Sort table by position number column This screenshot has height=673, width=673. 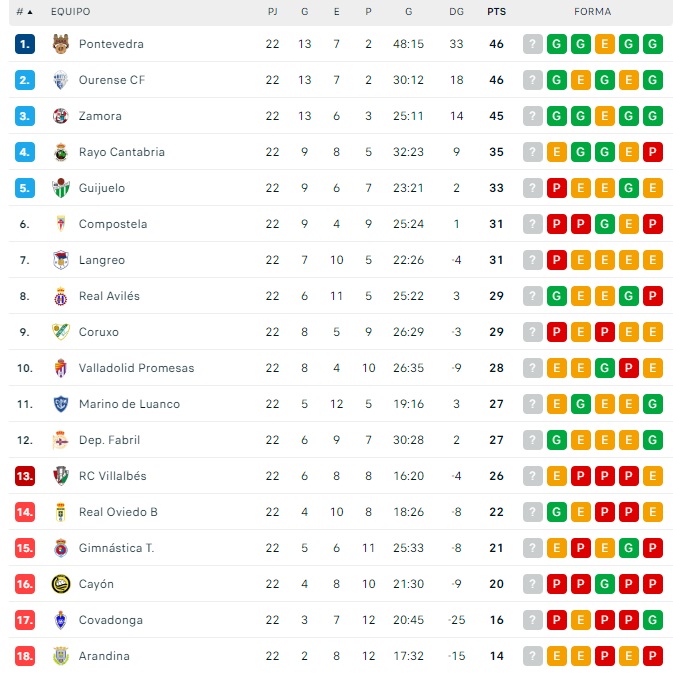pos(24,12)
